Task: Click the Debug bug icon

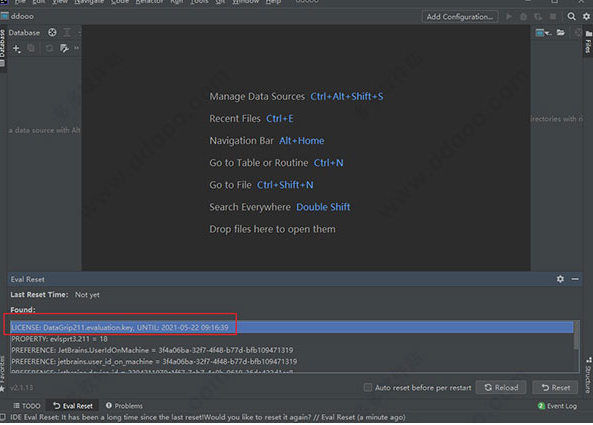Action: [x=523, y=17]
